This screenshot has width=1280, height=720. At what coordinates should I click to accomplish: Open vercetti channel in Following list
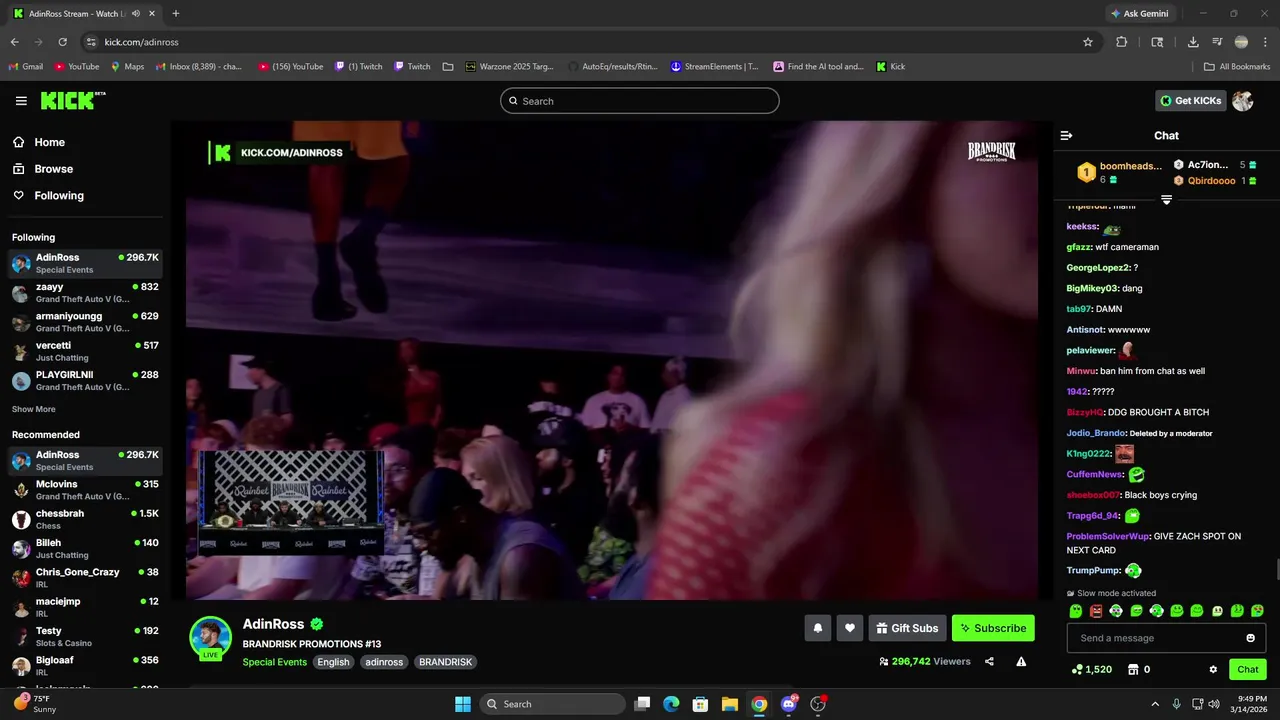tap(85, 351)
